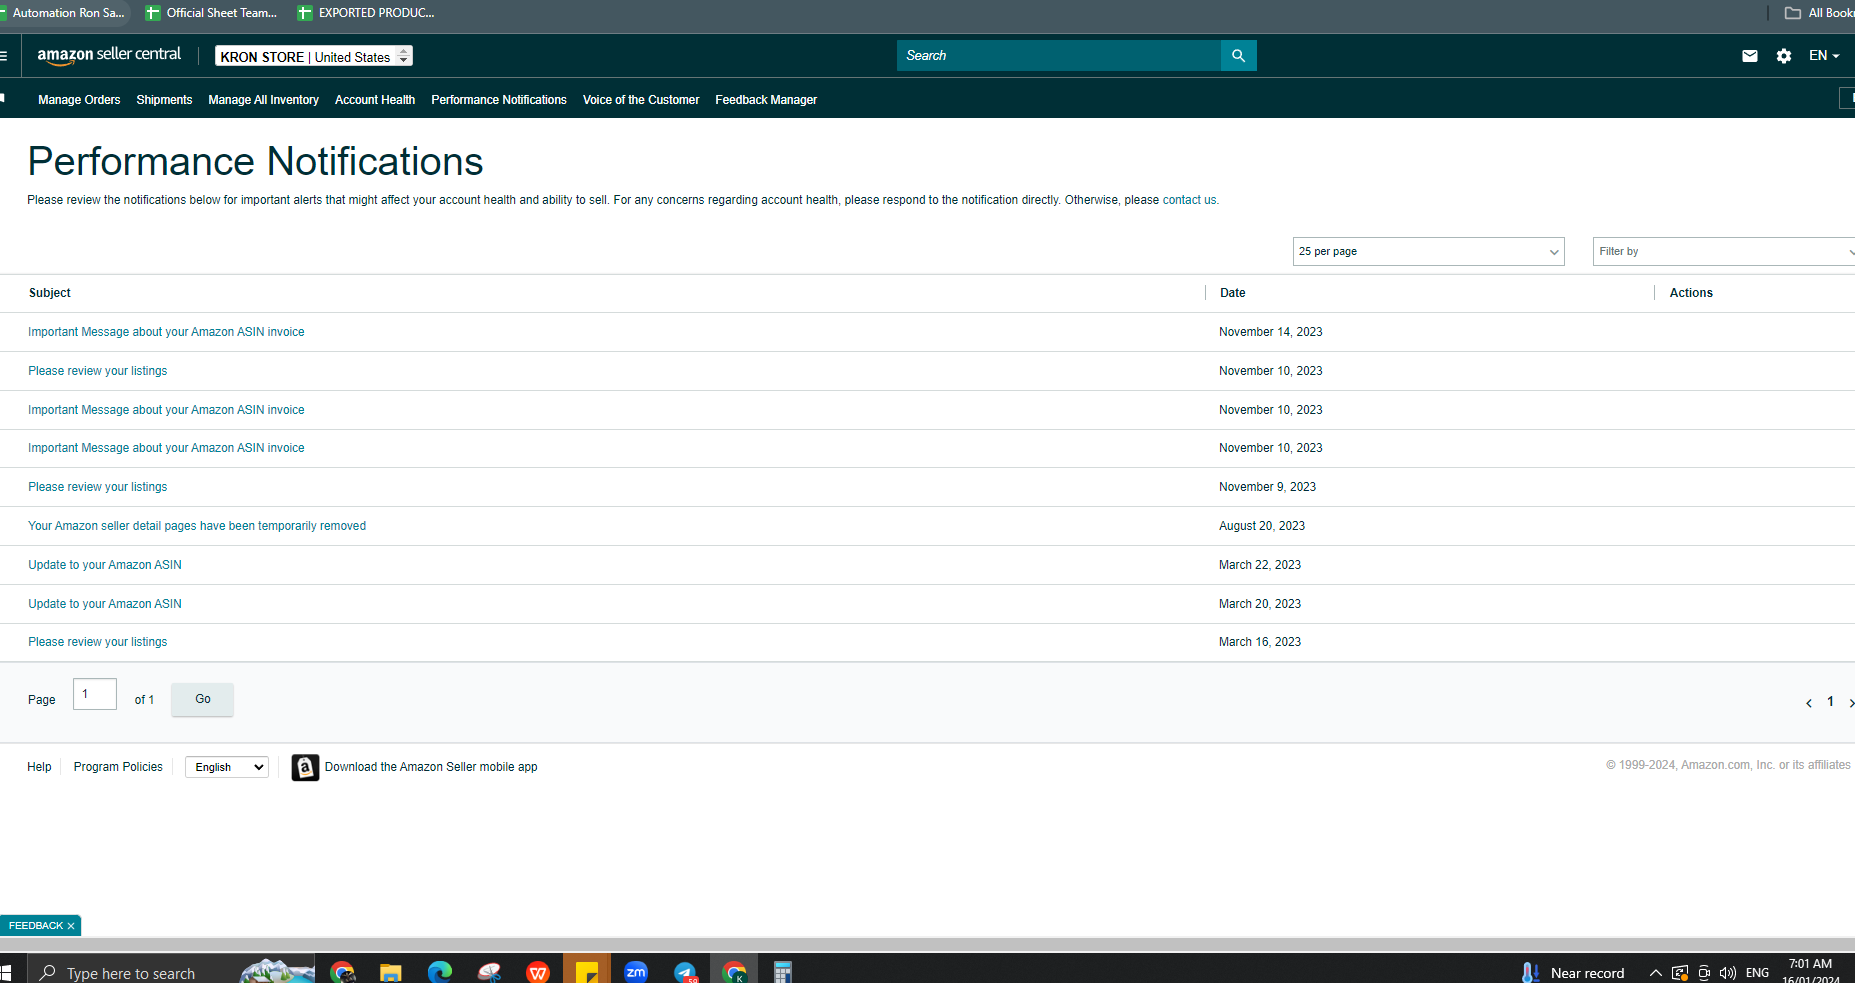The height and width of the screenshot is (983, 1855).
Task: Click the bookmark flag icon beside Manage Orders
Action: (x=3, y=98)
